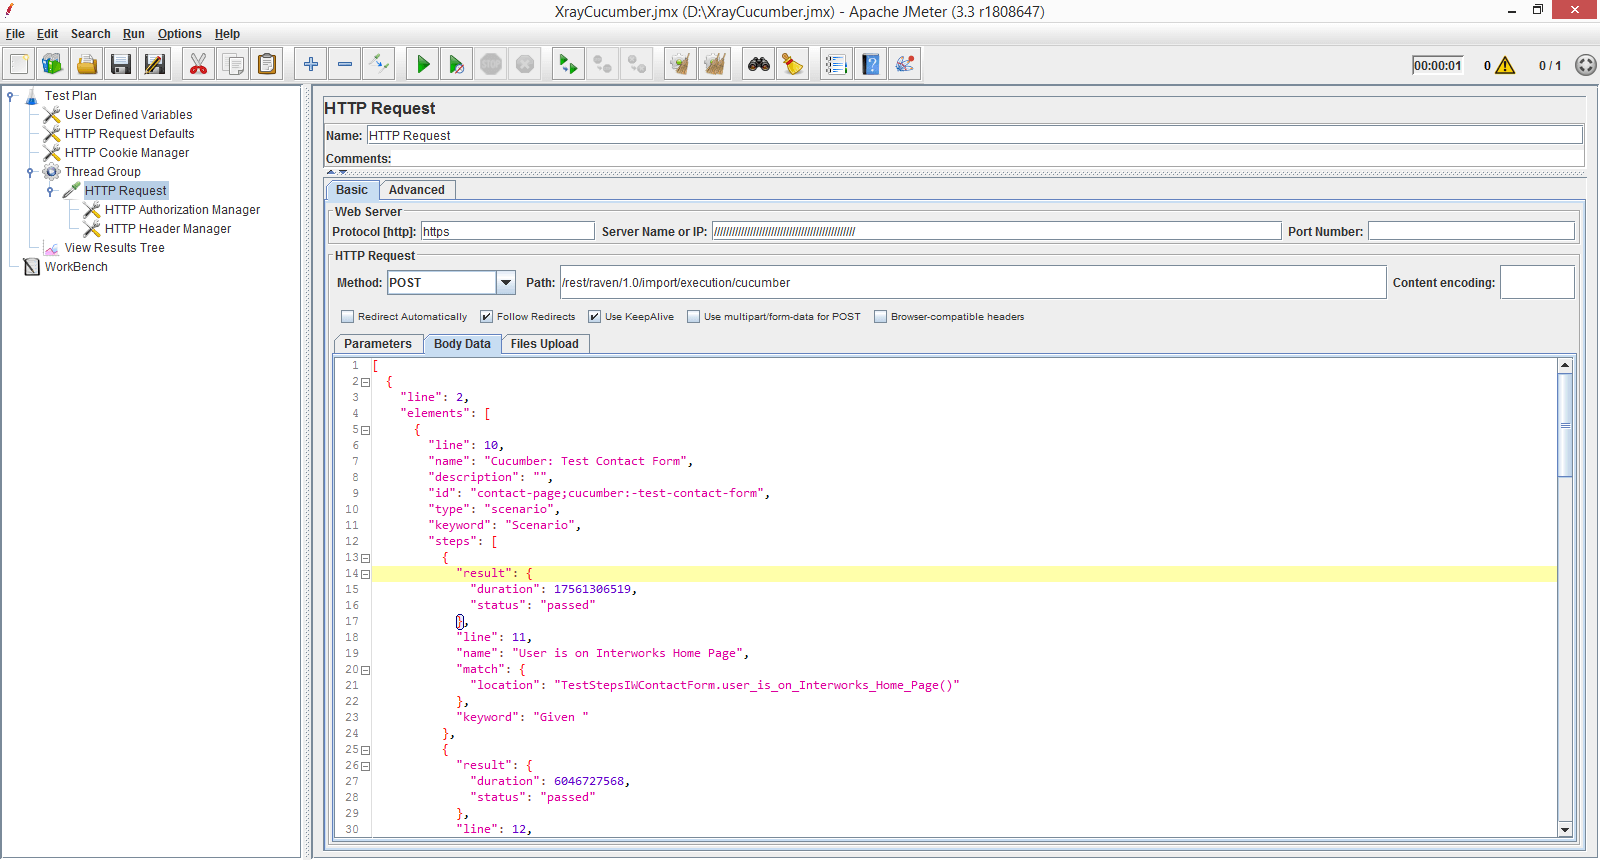This screenshot has width=1600, height=860.
Task: Uncheck Follow Redirects checkbox
Action: [487, 317]
